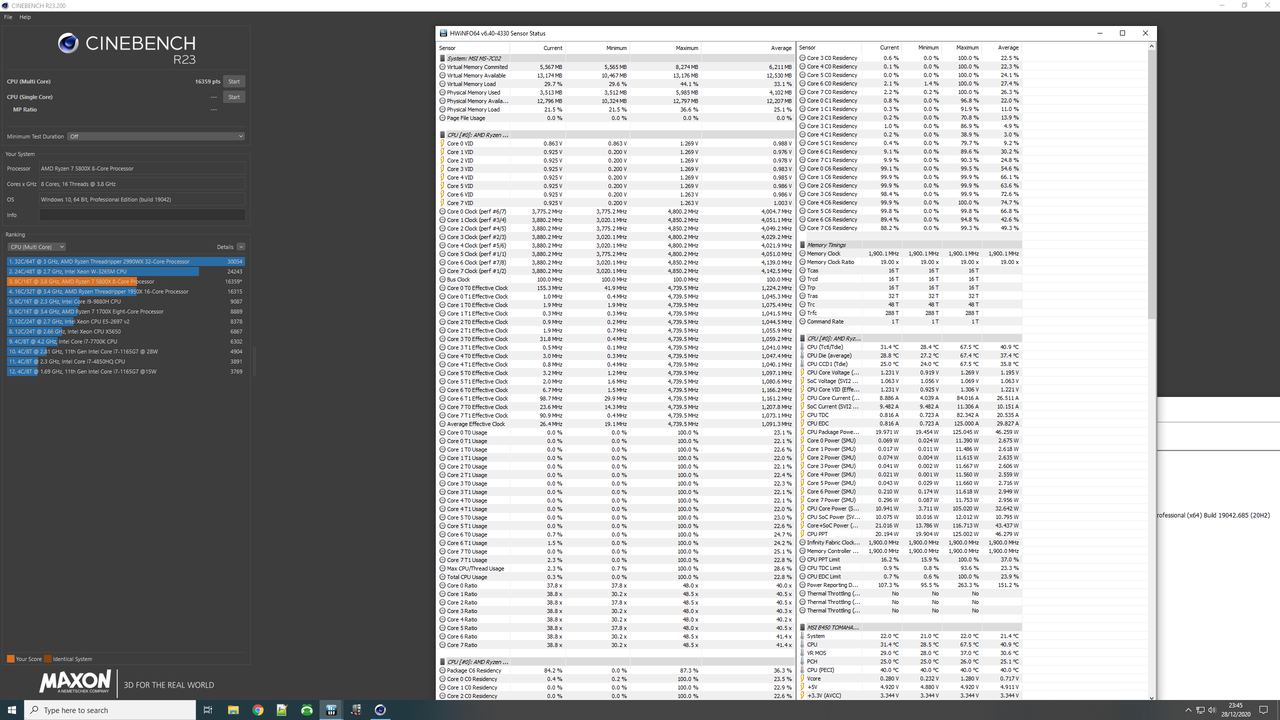Screen dimensions: 1280x720
Task: Select the System: MSI MS-7C02 group header
Action: click(616, 58)
